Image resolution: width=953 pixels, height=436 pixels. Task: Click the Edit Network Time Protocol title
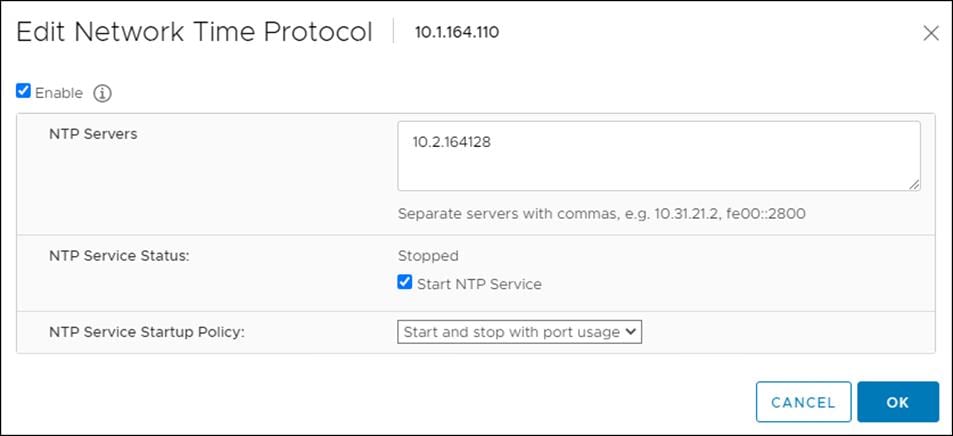tap(194, 32)
